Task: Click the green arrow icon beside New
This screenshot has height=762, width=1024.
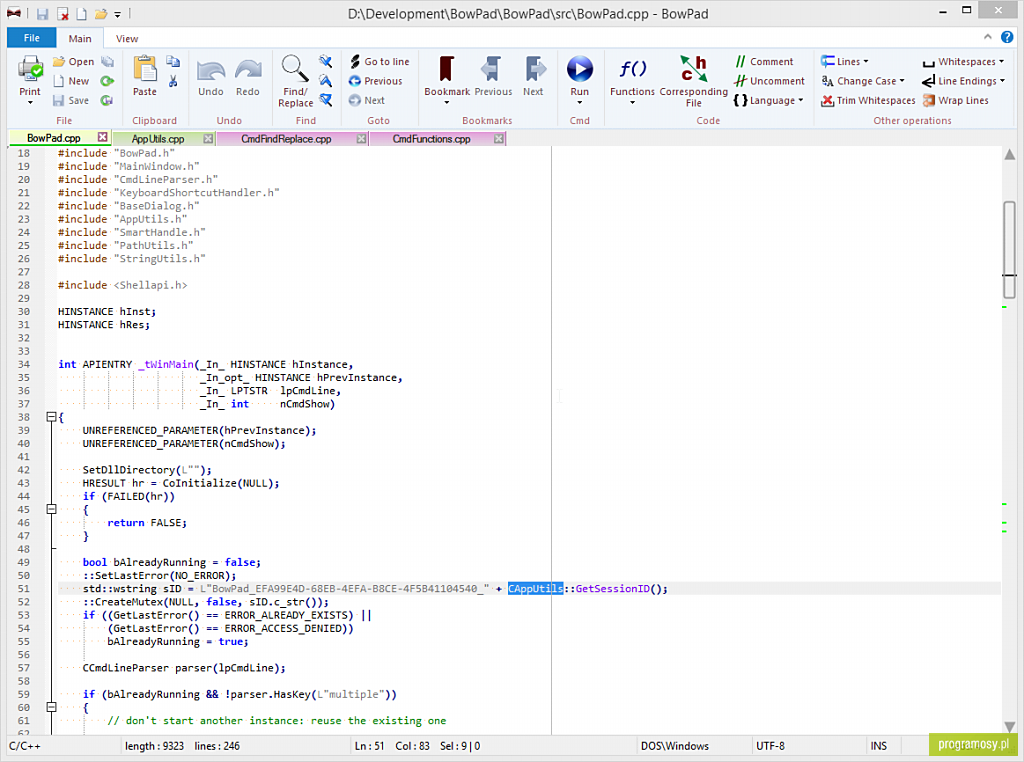Action: (x=108, y=81)
